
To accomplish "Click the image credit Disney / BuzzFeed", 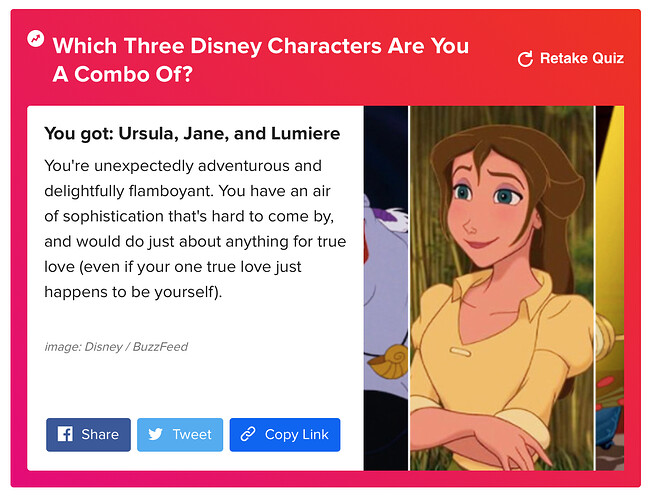I will pyautogui.click(x=116, y=347).
